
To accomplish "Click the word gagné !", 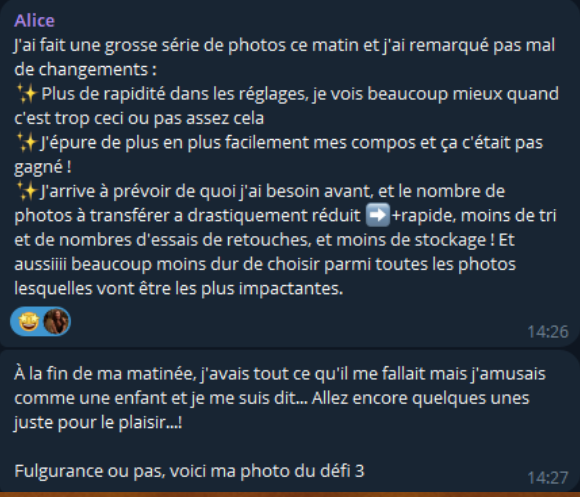I will [43, 167].
